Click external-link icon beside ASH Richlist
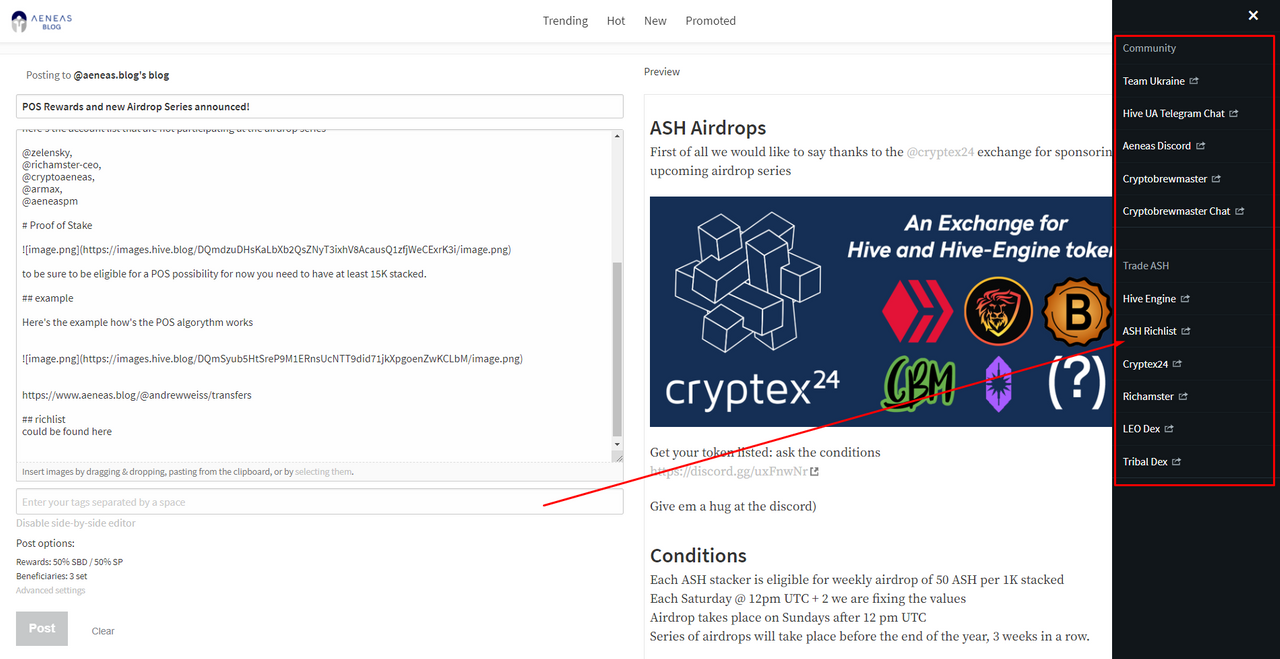This screenshot has width=1280, height=659. (1186, 331)
